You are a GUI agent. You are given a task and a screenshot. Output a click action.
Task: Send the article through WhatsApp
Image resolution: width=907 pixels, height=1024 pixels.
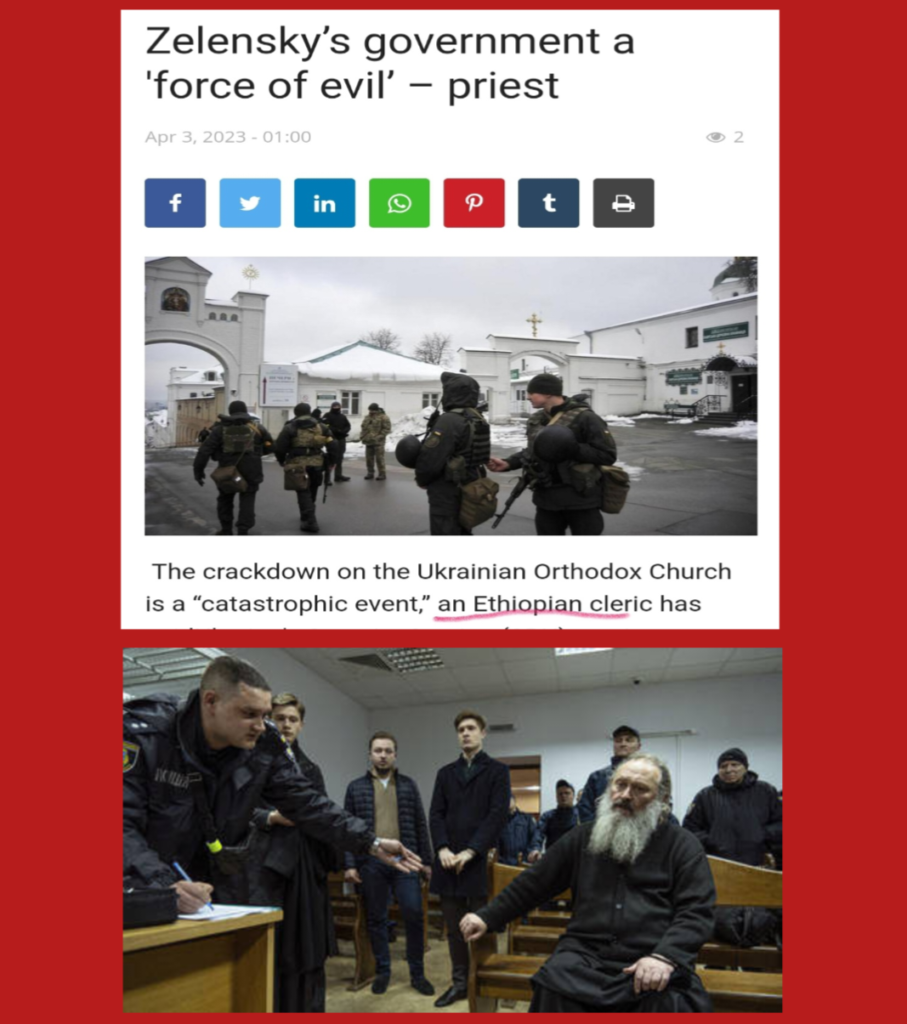click(399, 202)
